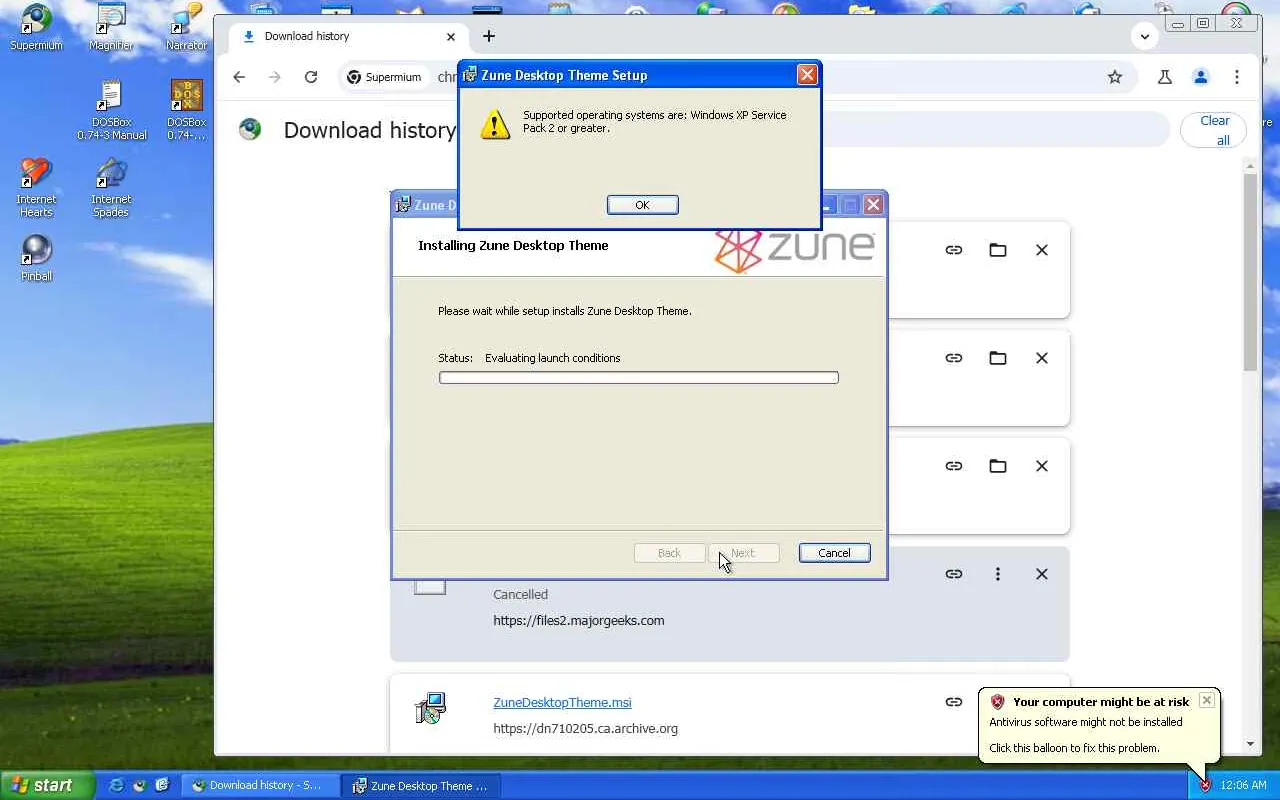Select the DOSBox 0.74-3 Manual desktop icon

click(x=111, y=111)
